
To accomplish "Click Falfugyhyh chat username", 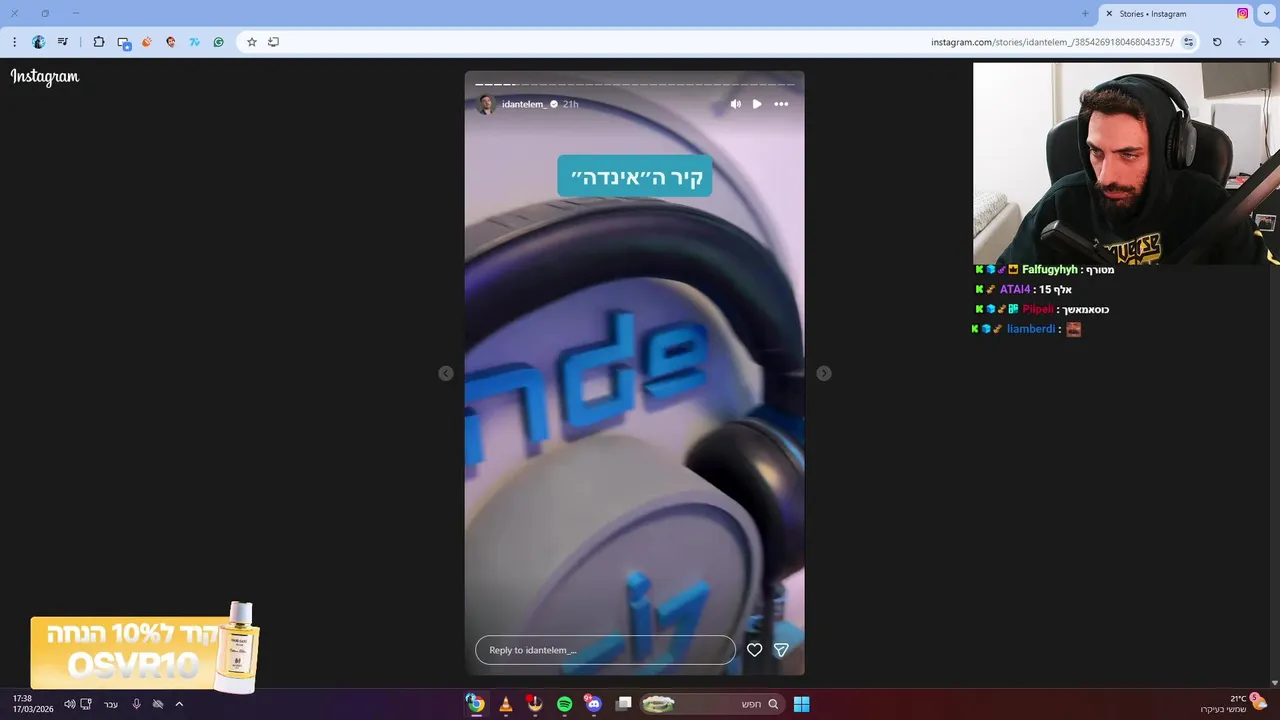I will 1050,270.
